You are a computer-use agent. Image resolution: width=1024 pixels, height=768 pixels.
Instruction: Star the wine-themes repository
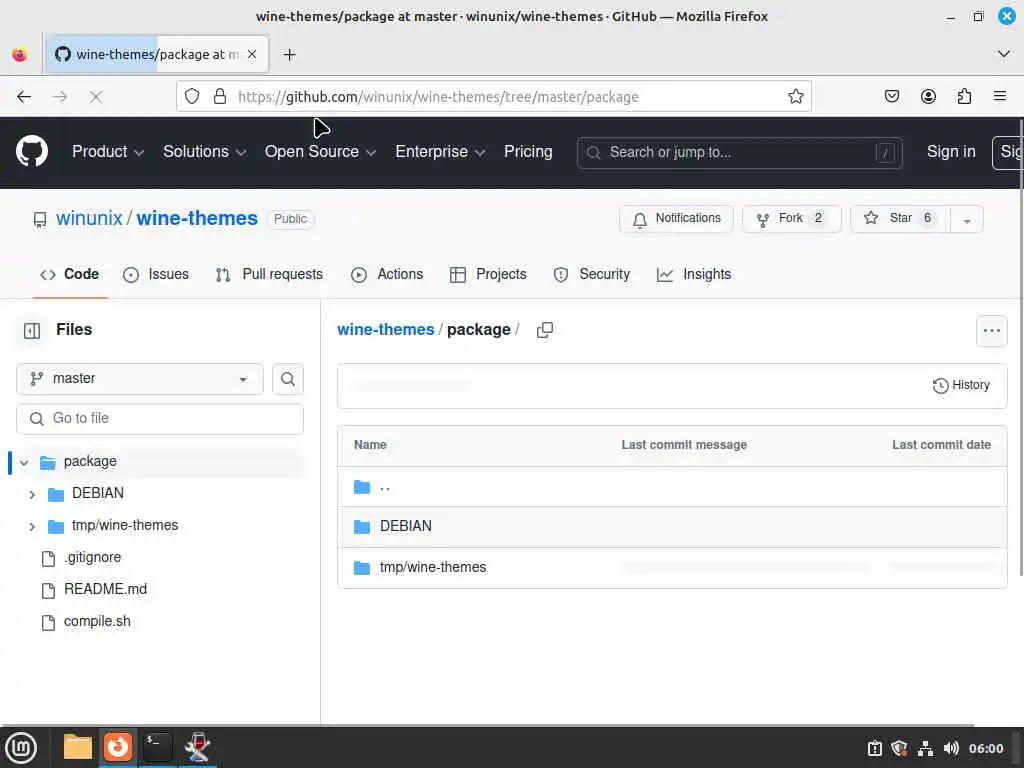pyautogui.click(x=901, y=219)
